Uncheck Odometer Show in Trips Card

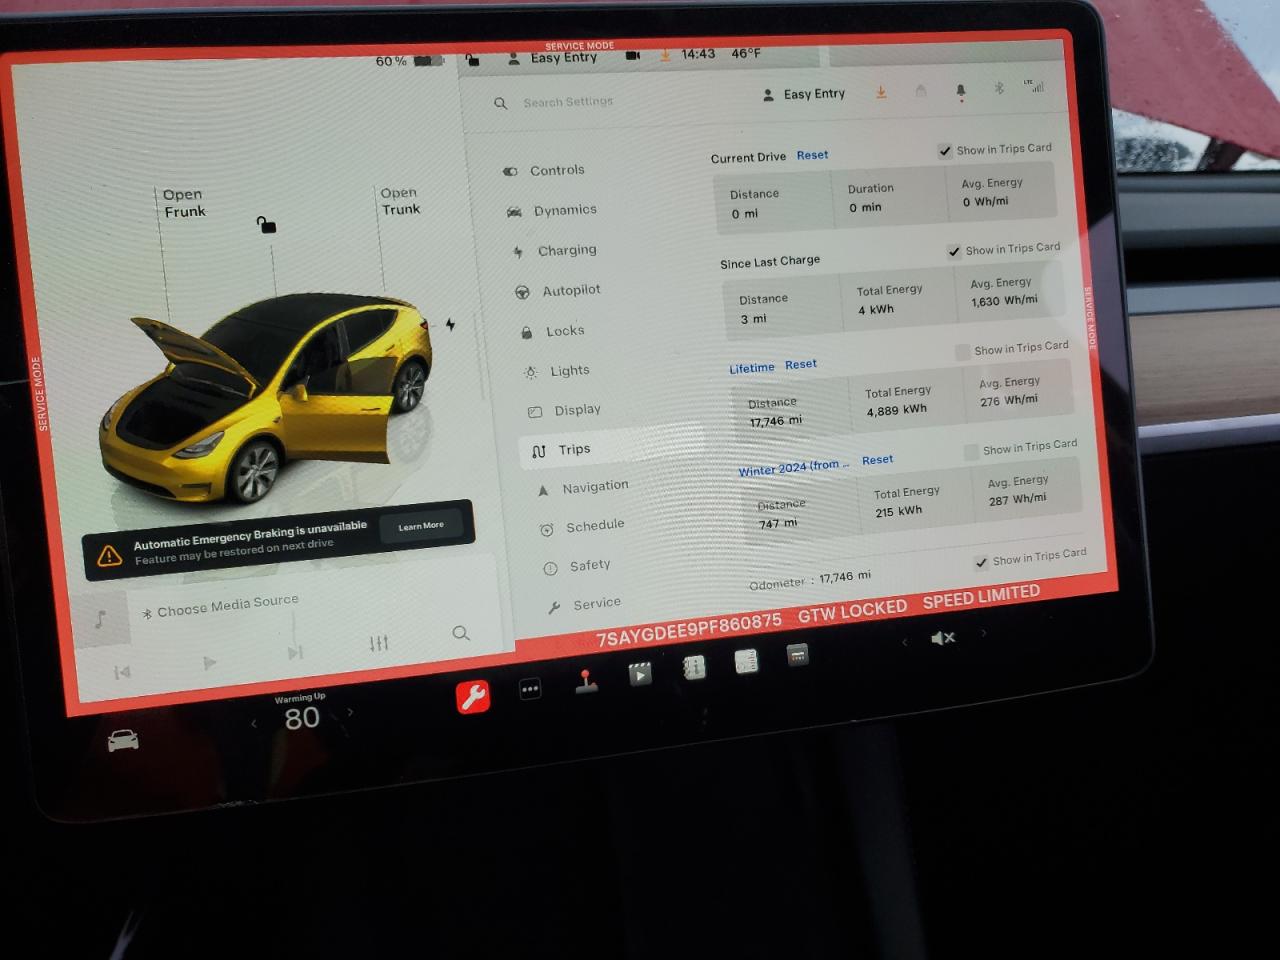(x=981, y=563)
